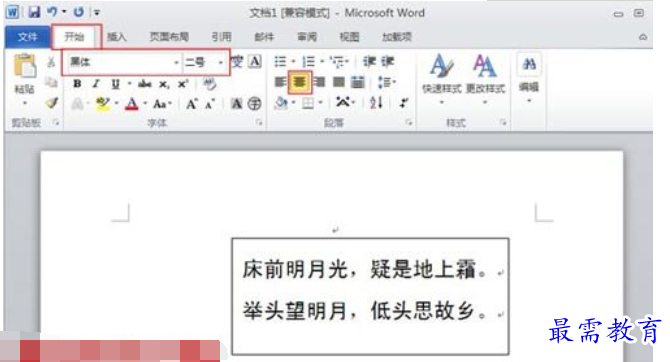
Task: Switch to the Review 审阅 tab
Action: [x=307, y=37]
